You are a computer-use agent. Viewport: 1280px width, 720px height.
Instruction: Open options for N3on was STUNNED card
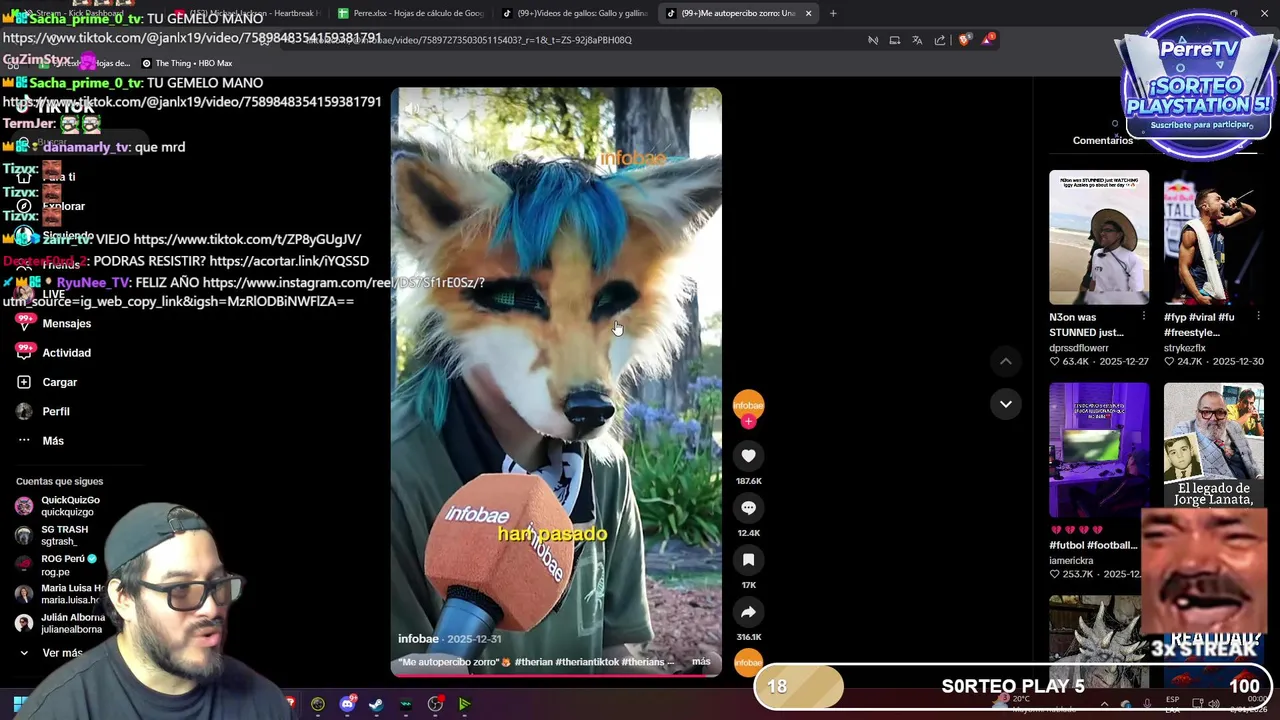1143,317
